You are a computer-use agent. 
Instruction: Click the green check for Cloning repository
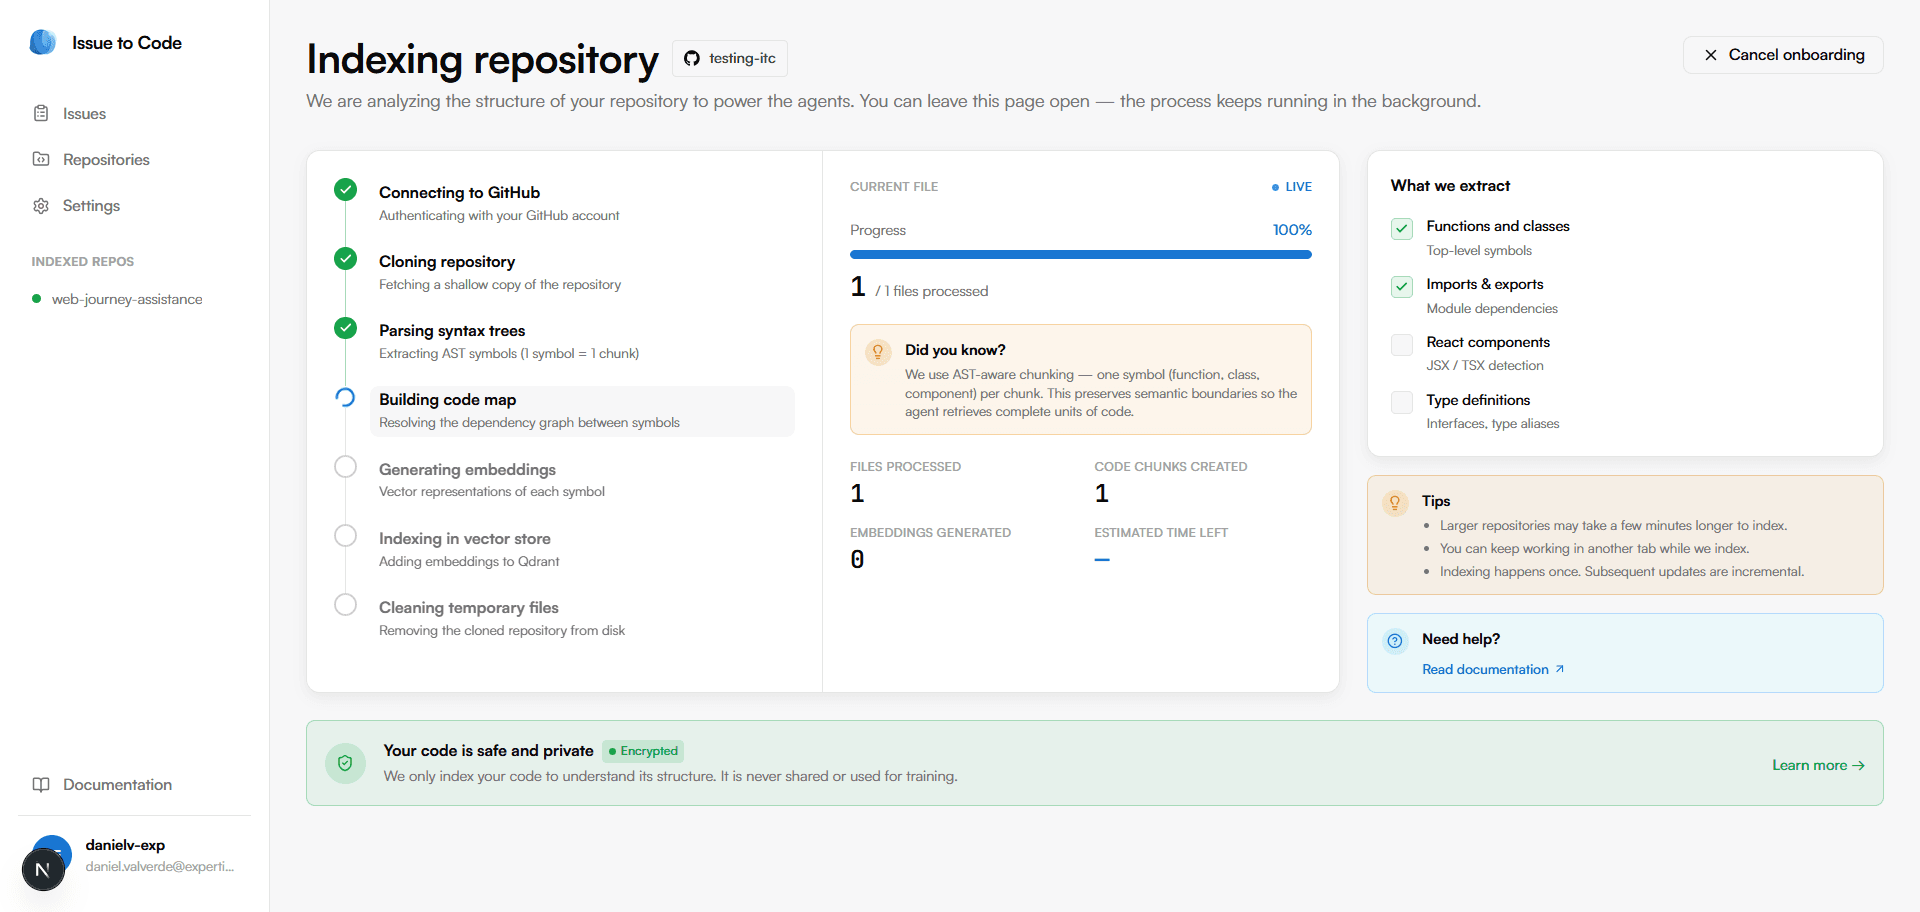(345, 258)
